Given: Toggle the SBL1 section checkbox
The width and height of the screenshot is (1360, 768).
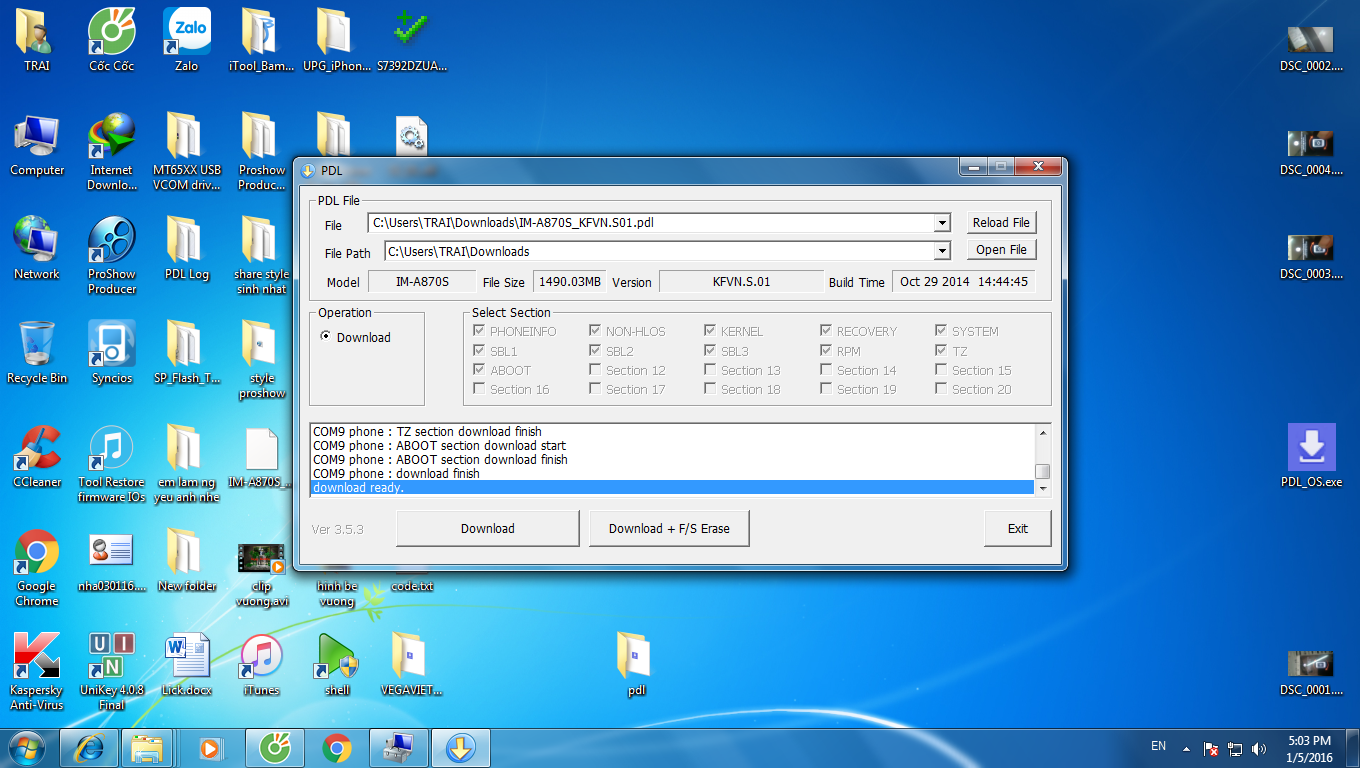Looking at the screenshot, I should 481,351.
